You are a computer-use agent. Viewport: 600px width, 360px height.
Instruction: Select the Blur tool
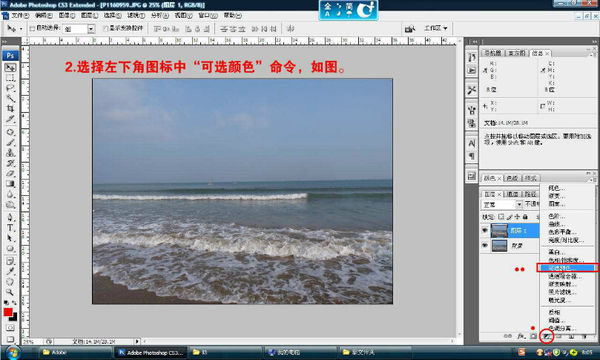(10, 194)
